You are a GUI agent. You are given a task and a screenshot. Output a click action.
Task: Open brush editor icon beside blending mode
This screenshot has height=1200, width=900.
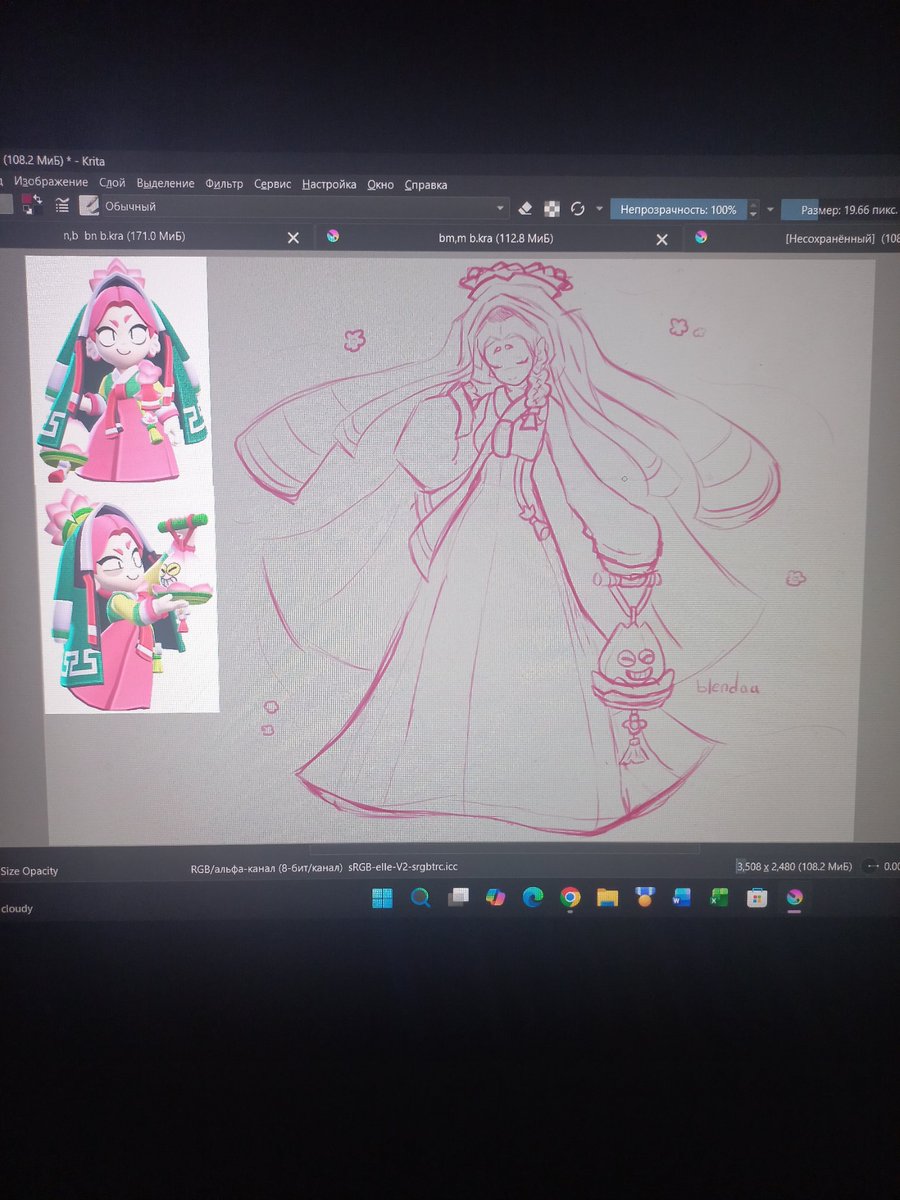pyautogui.click(x=89, y=206)
